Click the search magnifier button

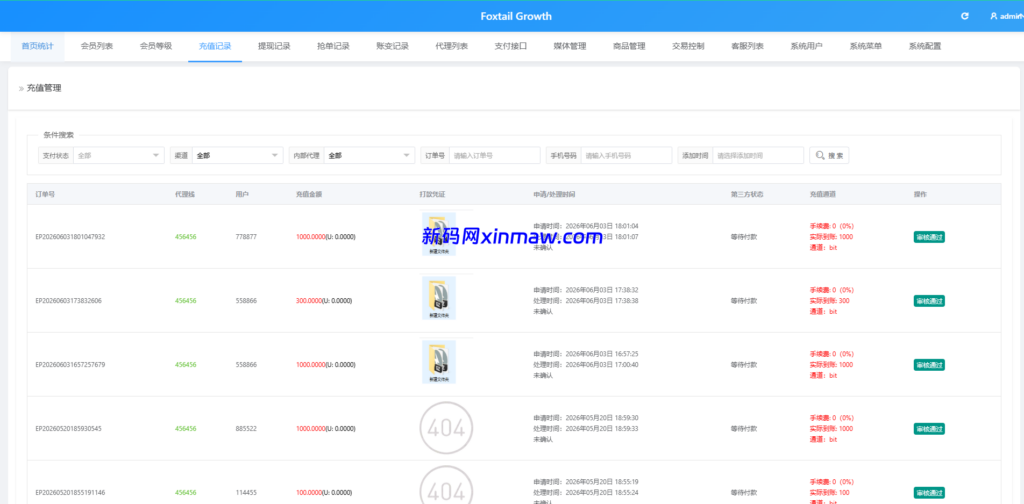pos(829,155)
